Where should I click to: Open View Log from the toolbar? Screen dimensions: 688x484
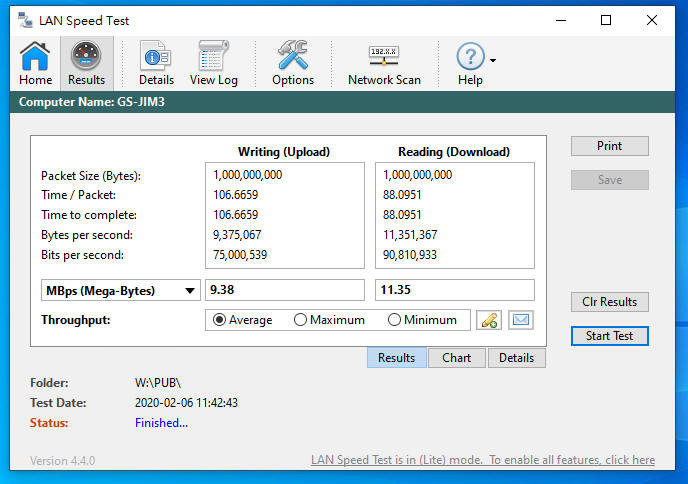[x=214, y=63]
